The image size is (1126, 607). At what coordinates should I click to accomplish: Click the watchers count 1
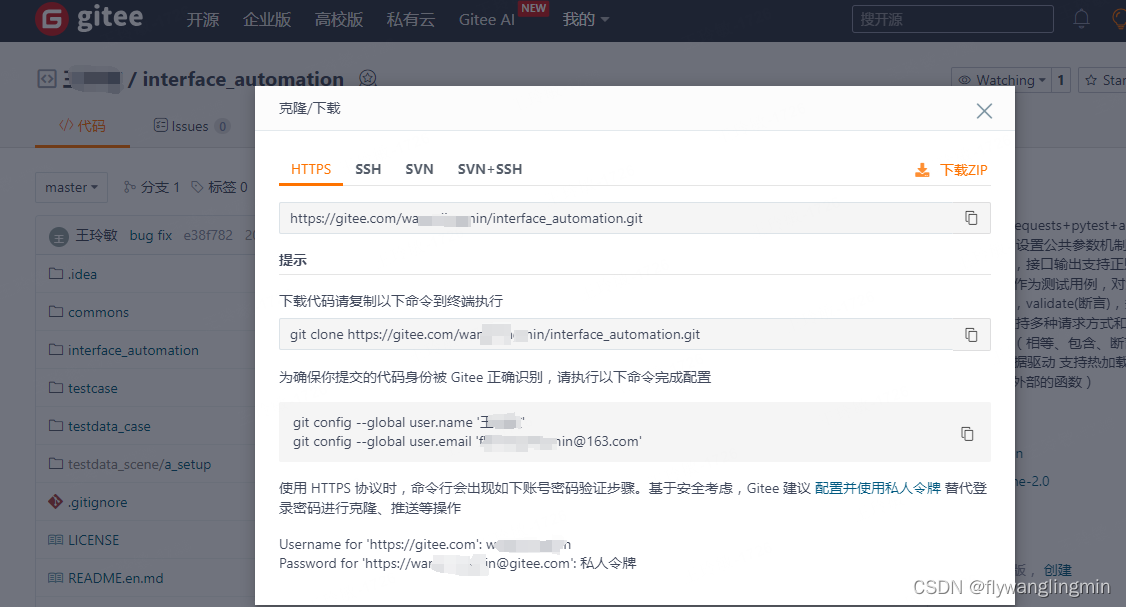click(1061, 80)
